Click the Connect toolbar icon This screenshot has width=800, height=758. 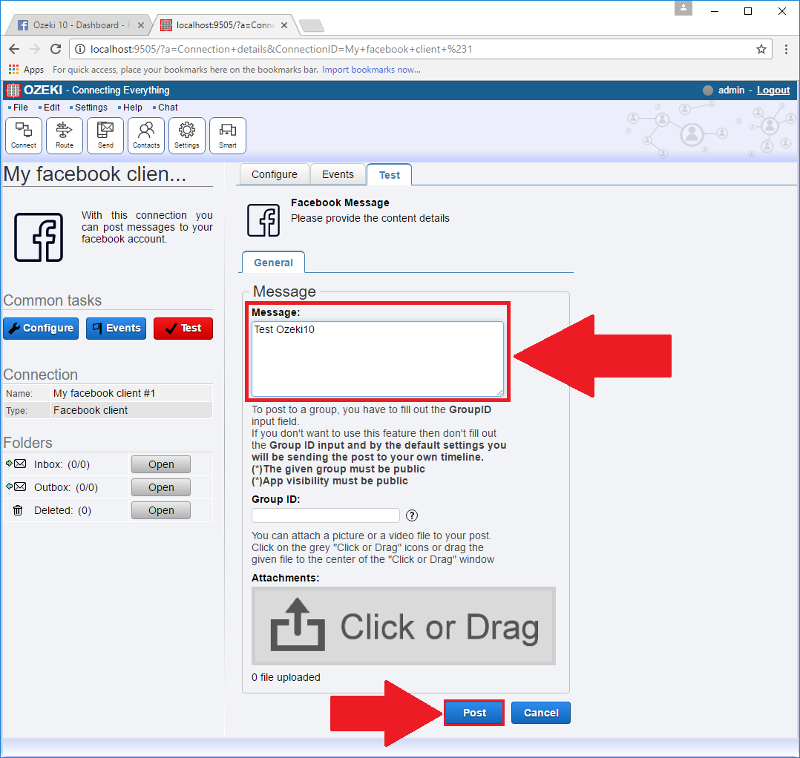click(x=24, y=135)
